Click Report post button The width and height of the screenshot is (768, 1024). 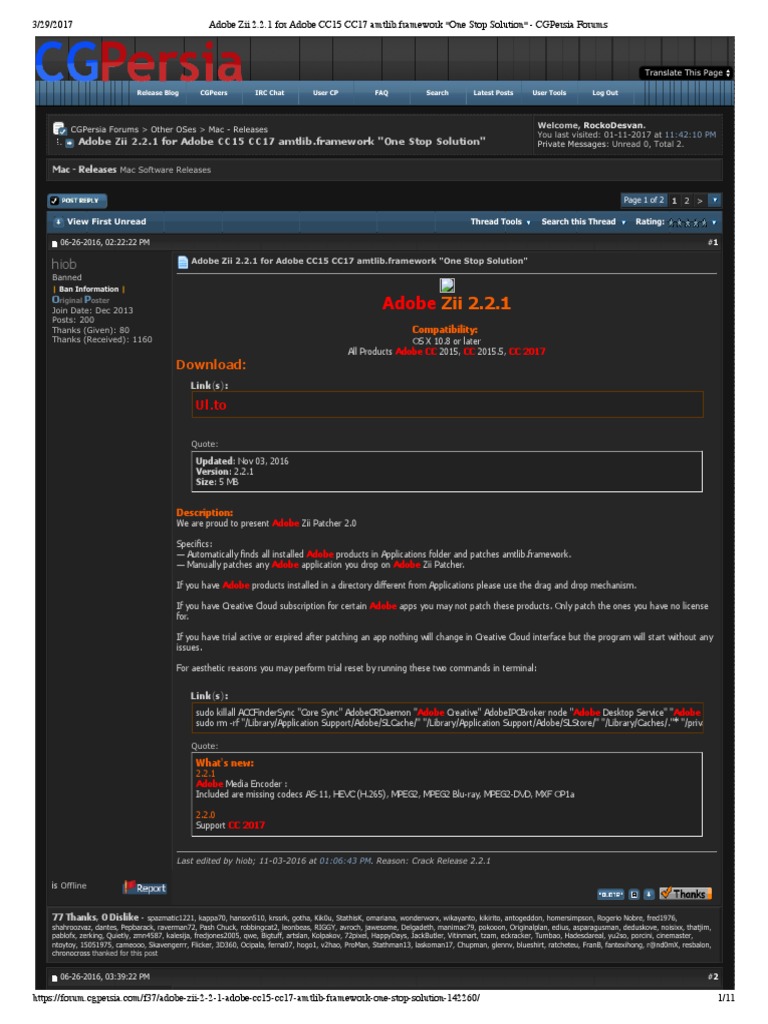click(x=145, y=888)
